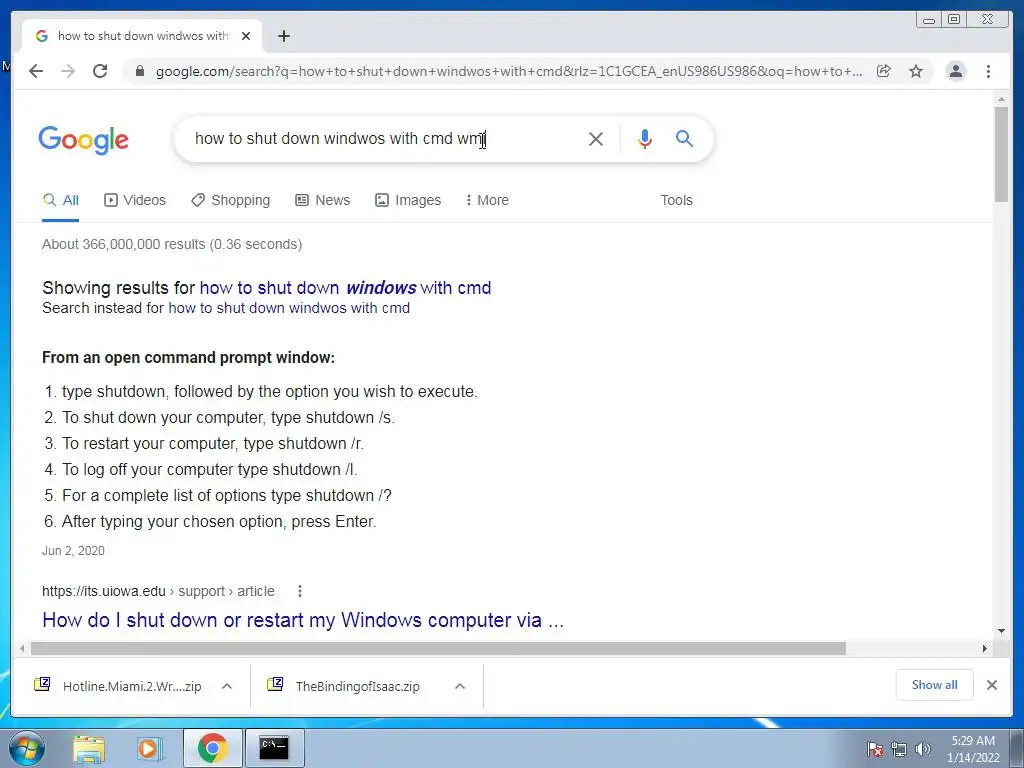Click the horizontal scrollbar thumb
Image resolution: width=1024 pixels, height=768 pixels.
point(438,648)
